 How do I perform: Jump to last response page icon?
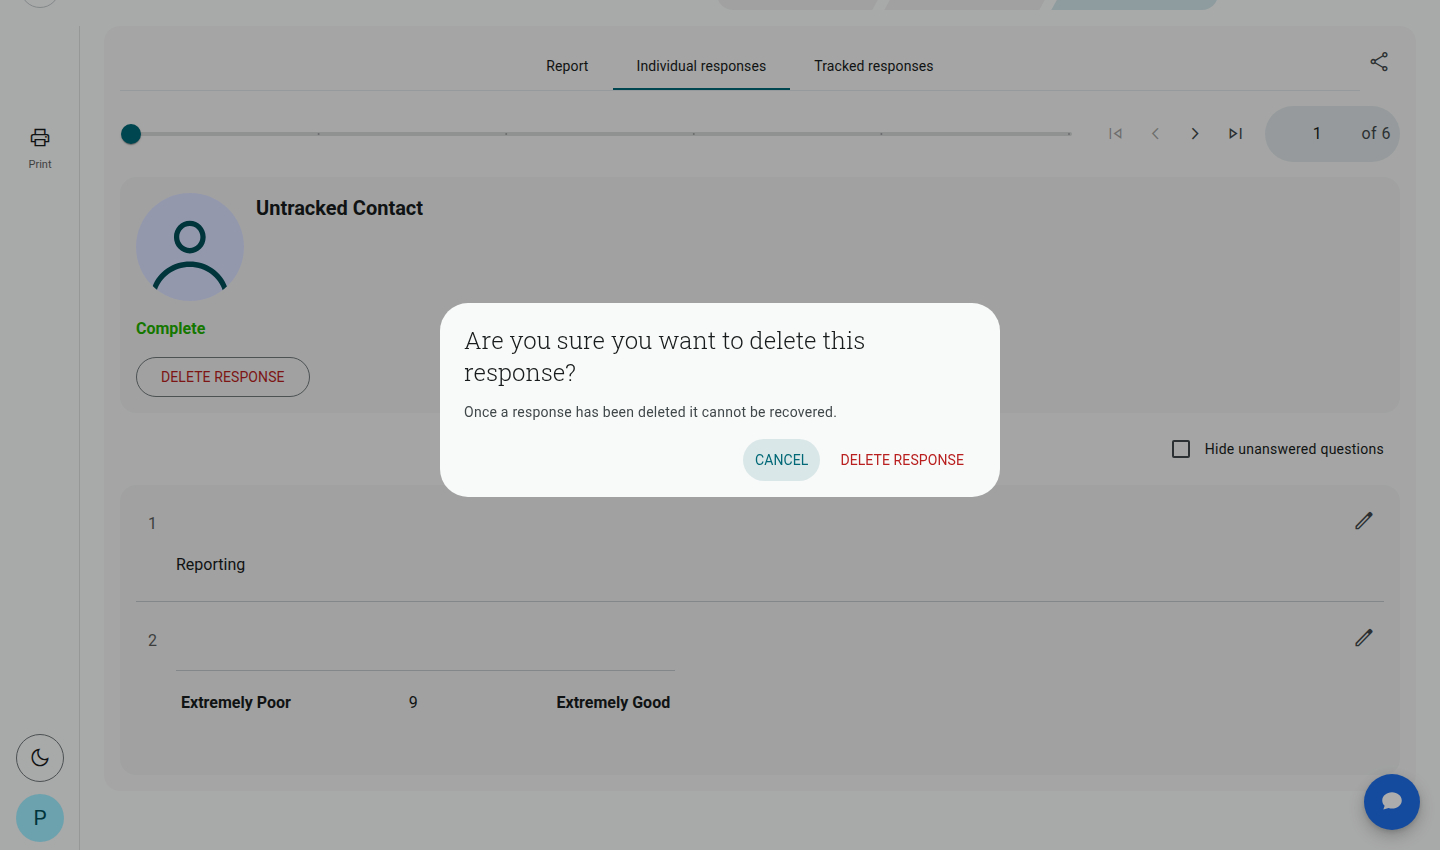[1236, 134]
